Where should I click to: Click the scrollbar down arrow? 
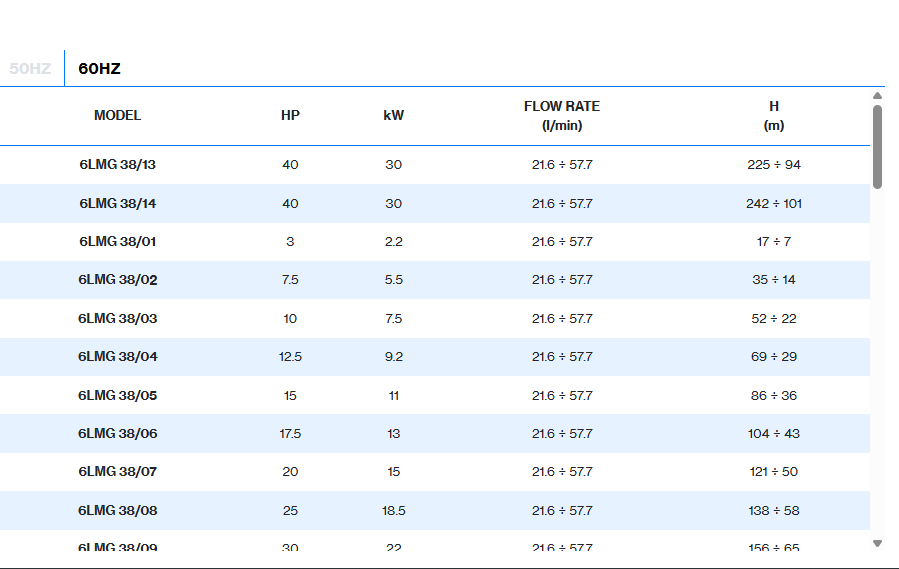(x=877, y=543)
